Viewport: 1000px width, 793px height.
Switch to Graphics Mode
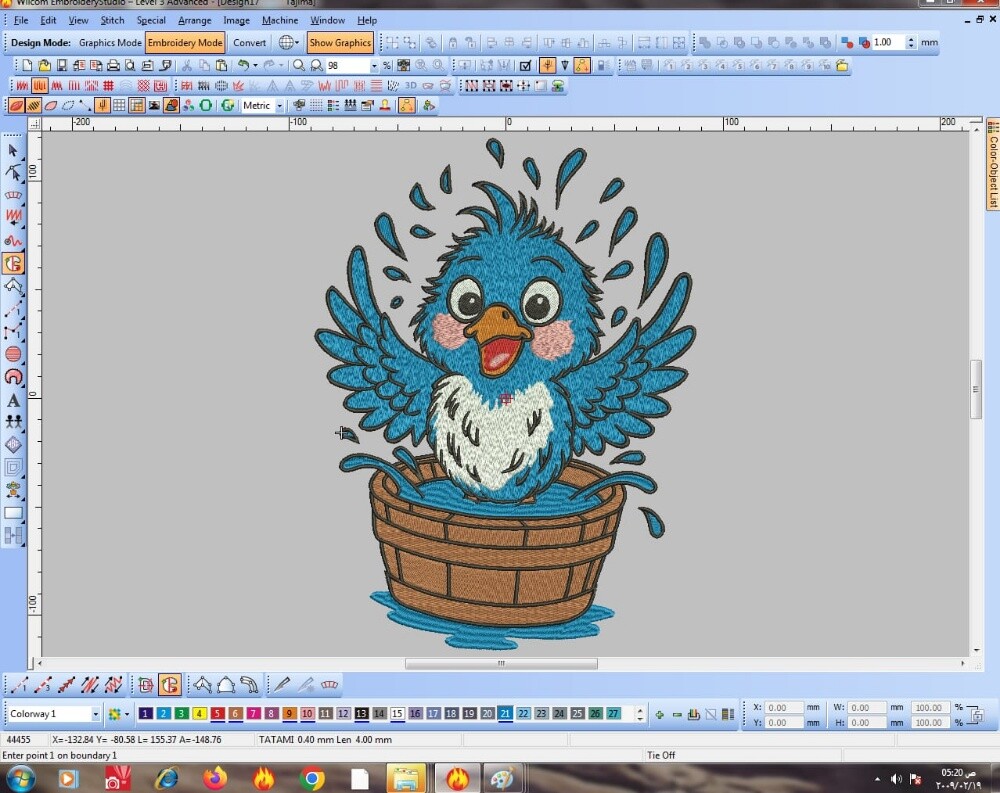[x=110, y=43]
